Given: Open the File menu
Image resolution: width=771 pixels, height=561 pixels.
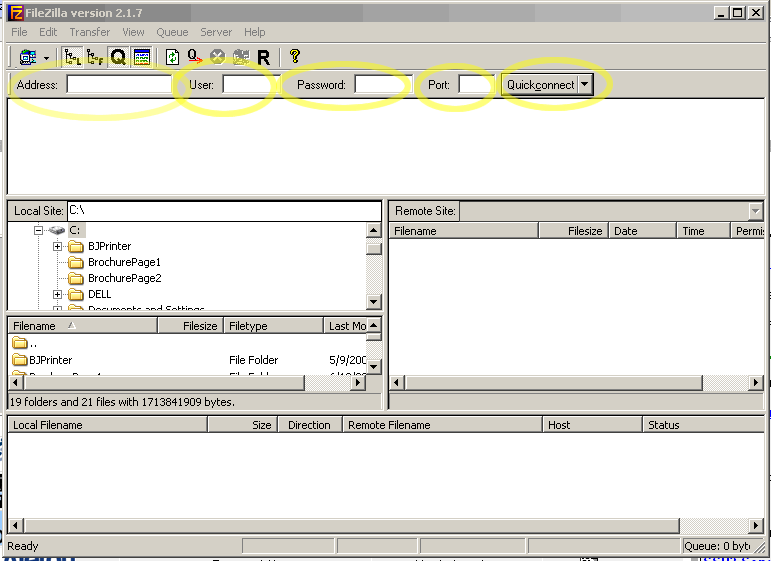Looking at the screenshot, I should [x=19, y=32].
